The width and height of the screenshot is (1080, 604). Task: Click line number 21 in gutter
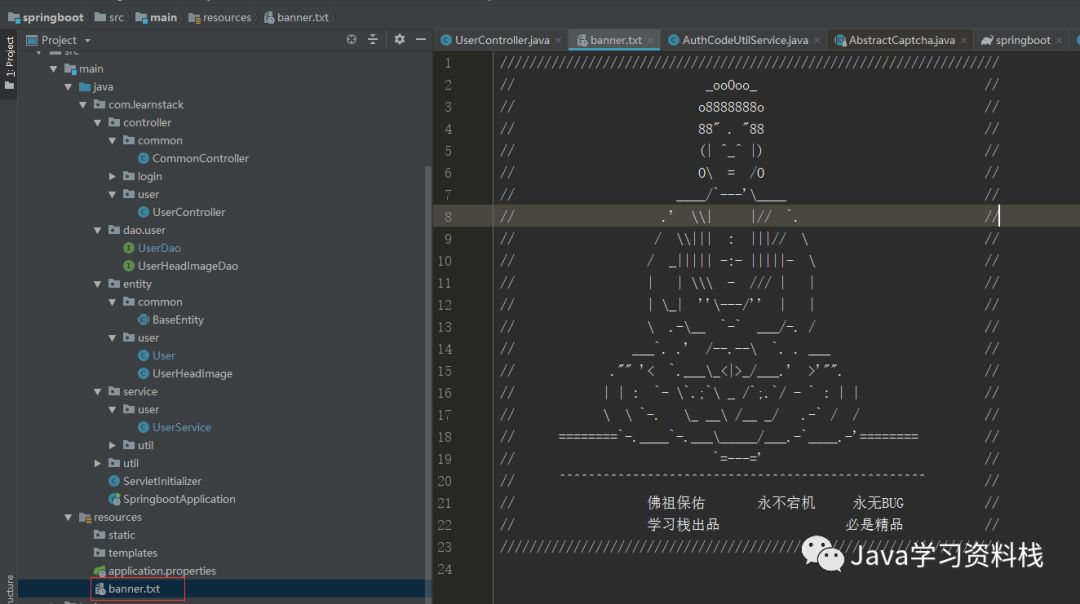(445, 503)
